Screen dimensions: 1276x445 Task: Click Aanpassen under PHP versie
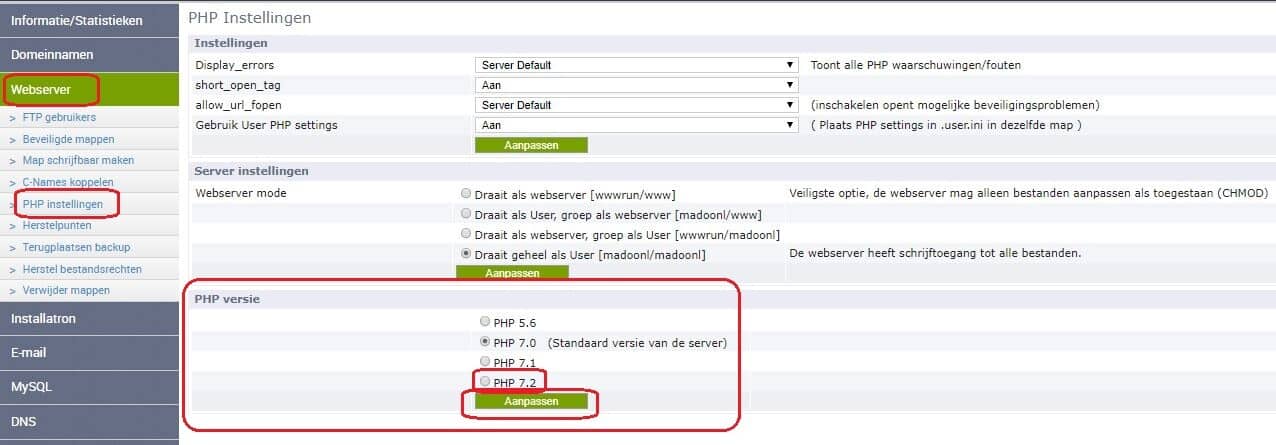531,401
